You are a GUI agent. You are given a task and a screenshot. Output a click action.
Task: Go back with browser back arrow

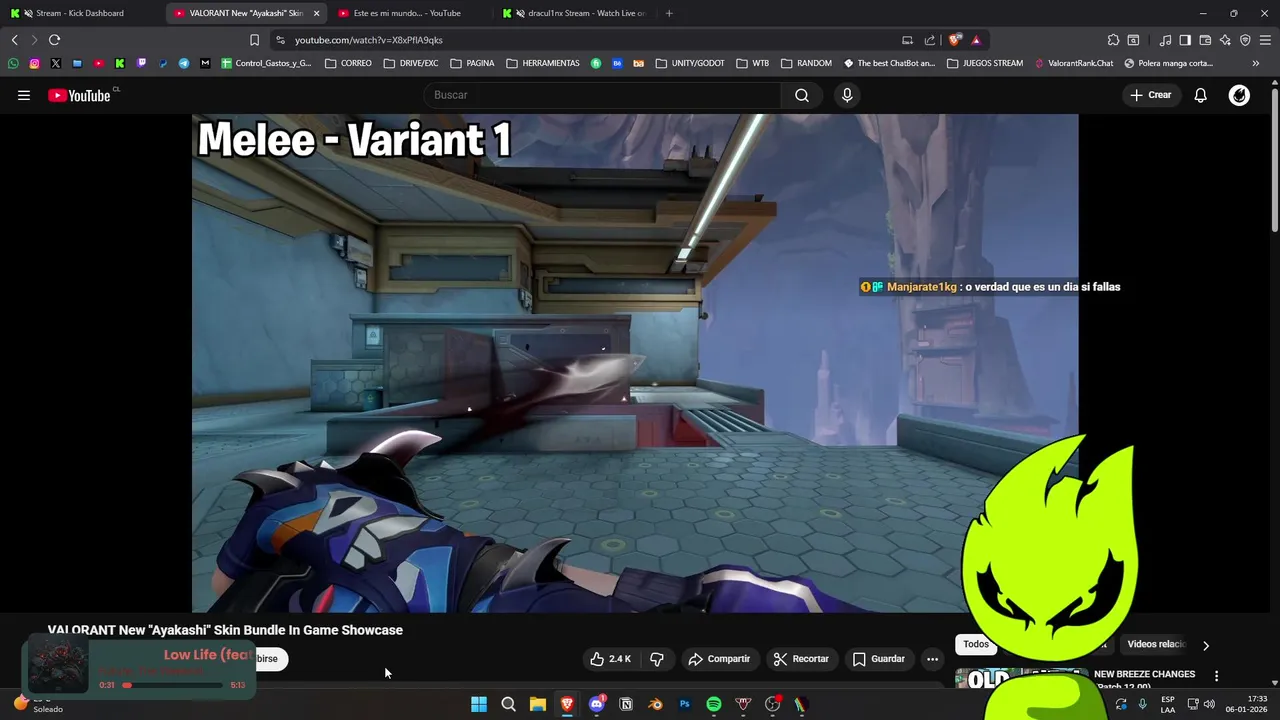14,40
